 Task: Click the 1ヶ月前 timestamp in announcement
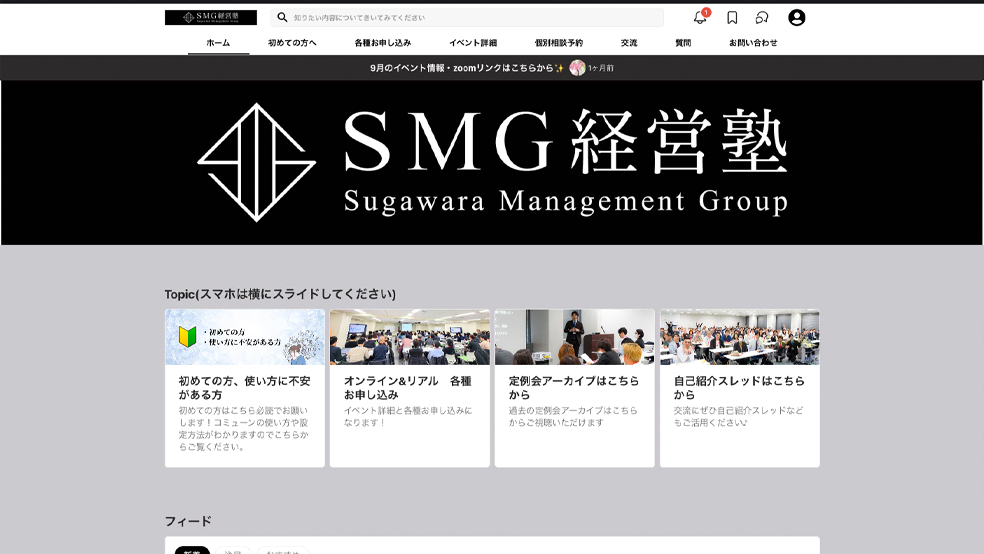(601, 68)
